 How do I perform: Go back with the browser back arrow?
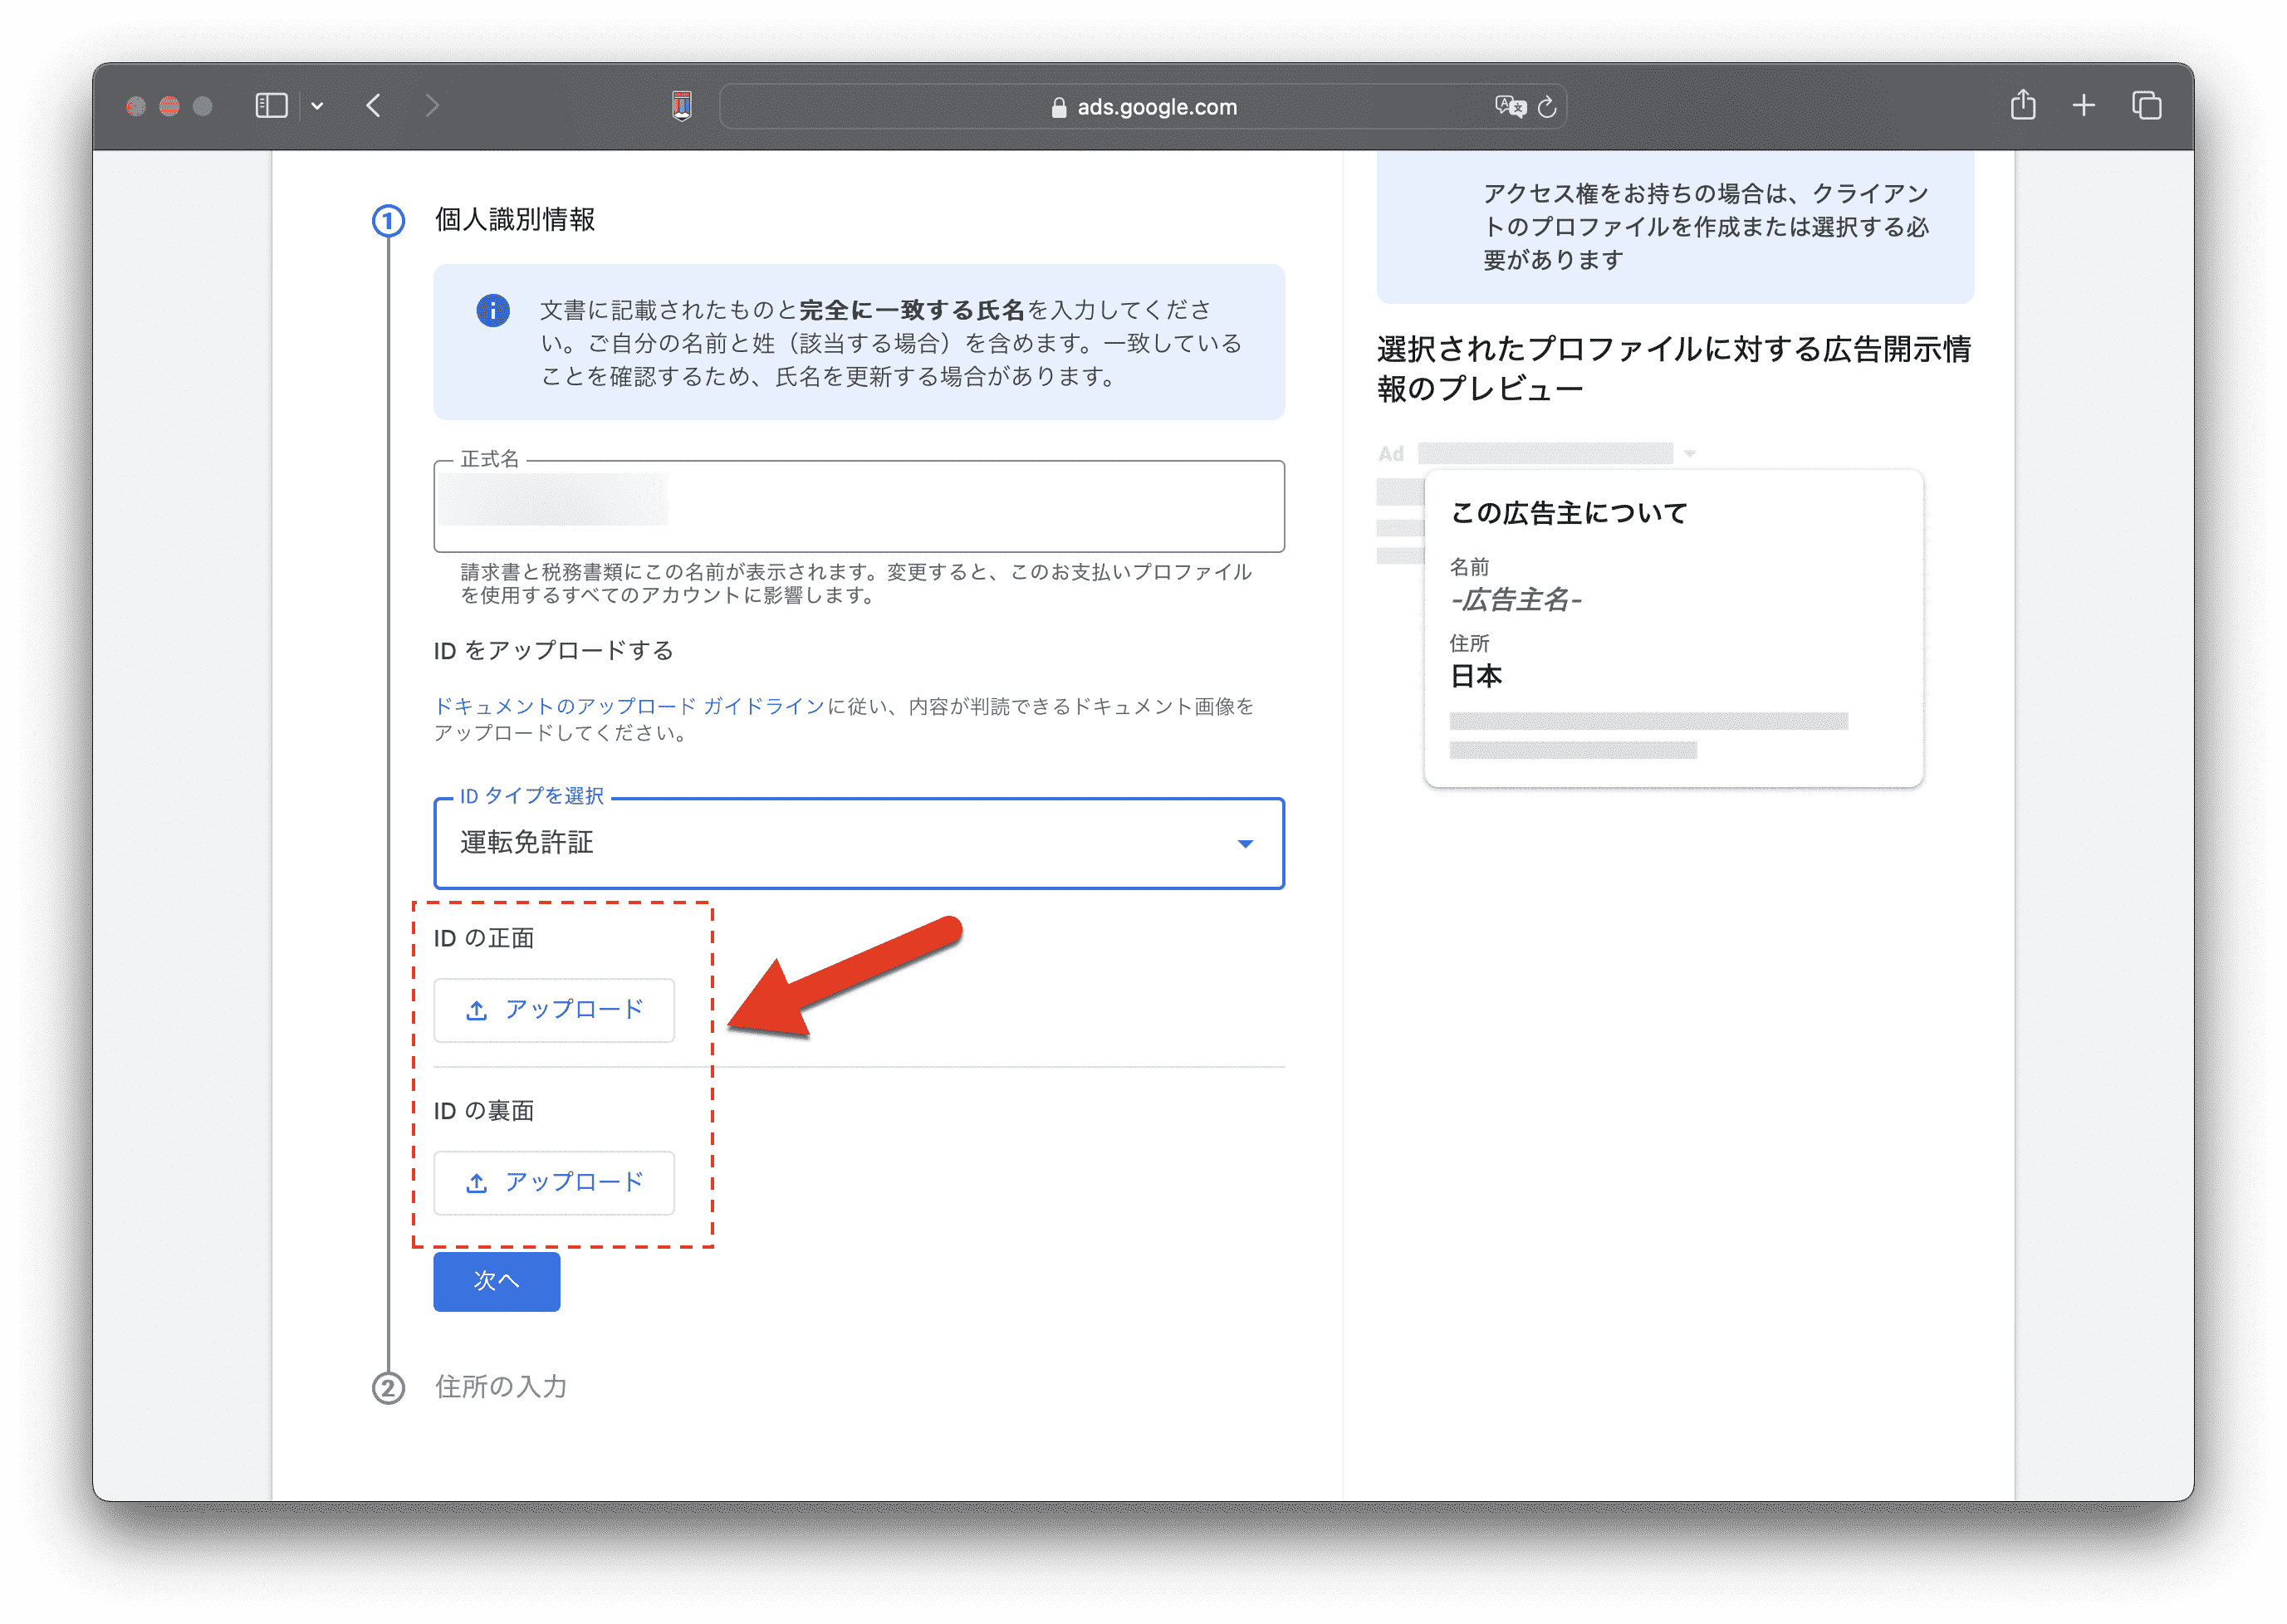pyautogui.click(x=374, y=106)
